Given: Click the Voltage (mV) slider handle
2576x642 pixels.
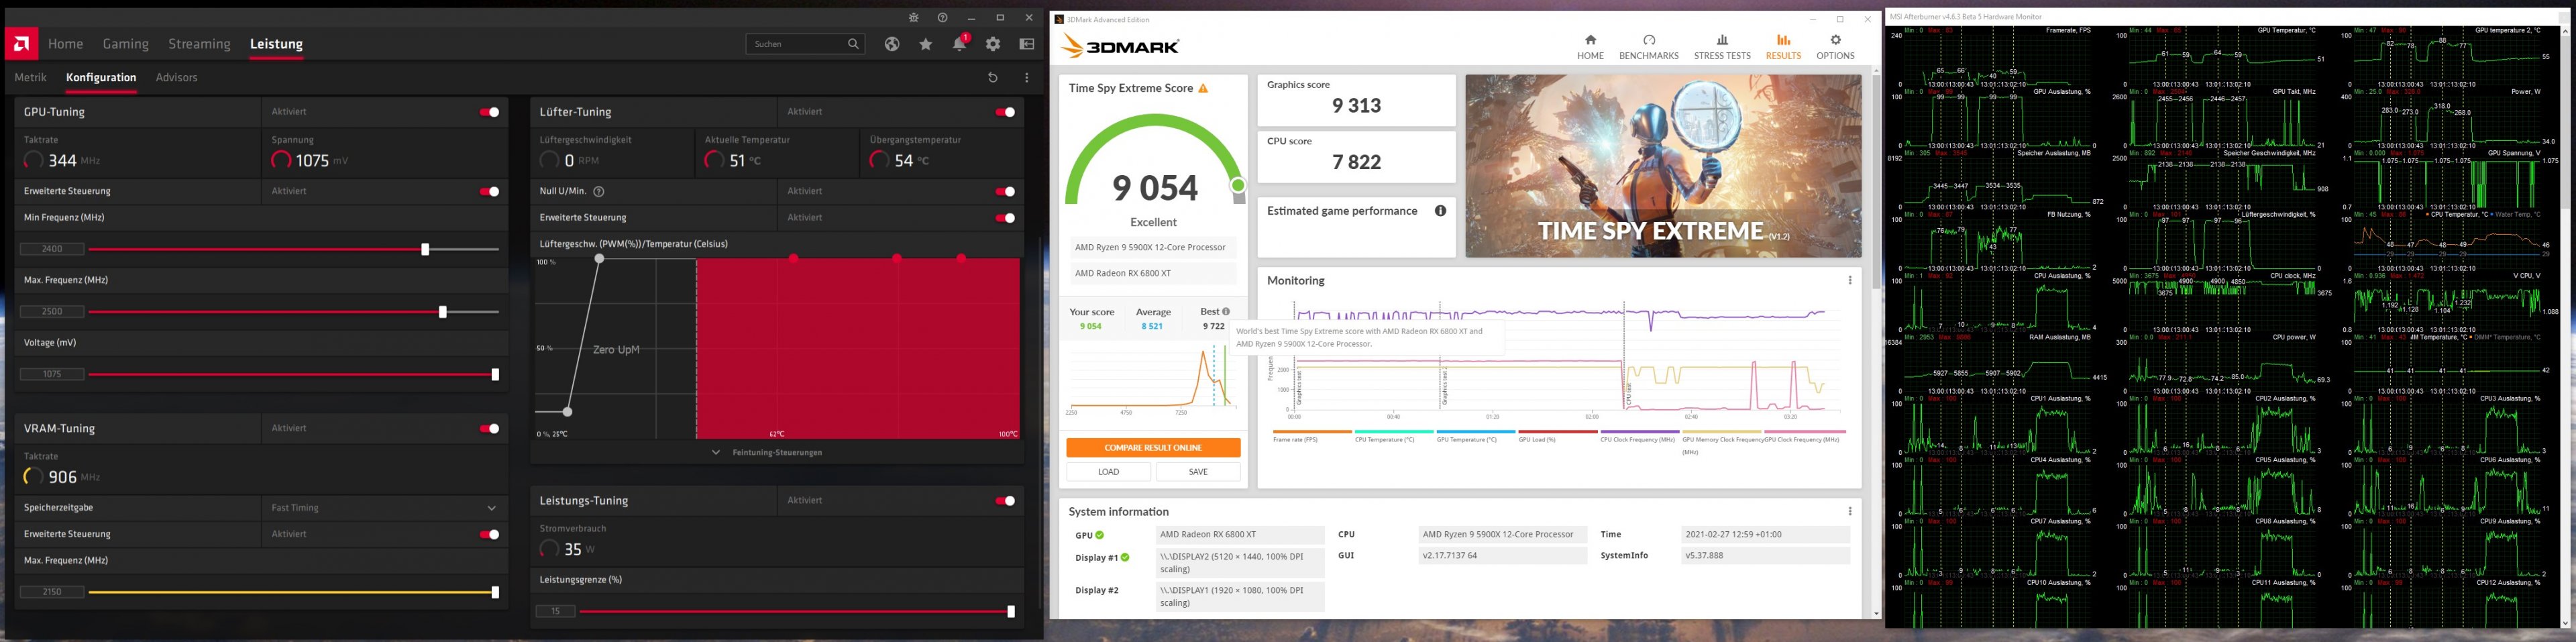Looking at the screenshot, I should point(495,375).
